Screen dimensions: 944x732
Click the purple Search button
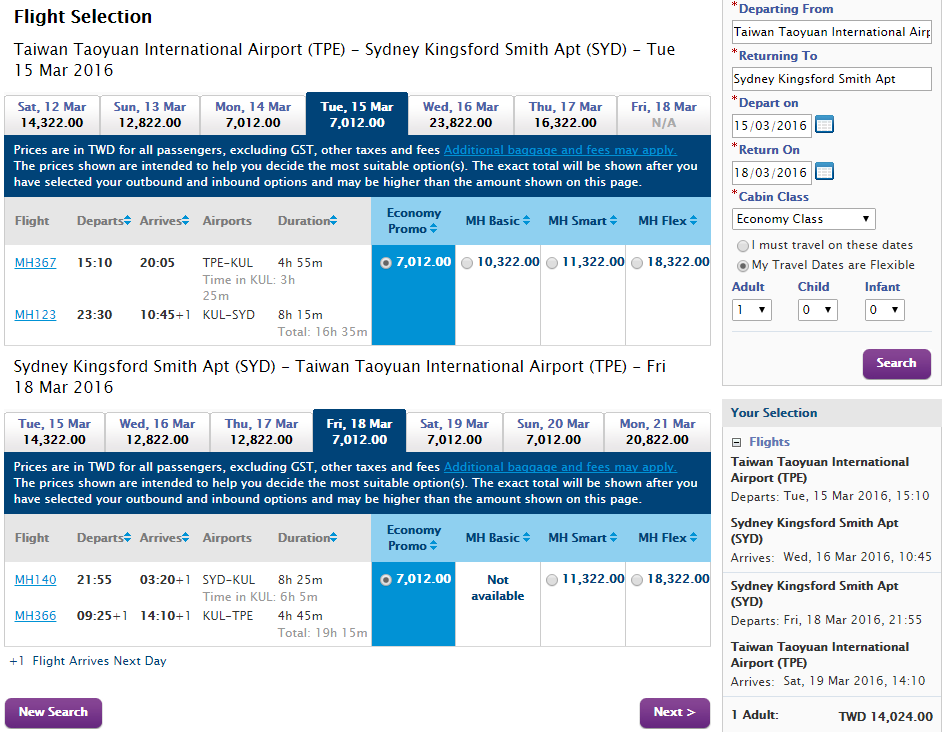(896, 364)
